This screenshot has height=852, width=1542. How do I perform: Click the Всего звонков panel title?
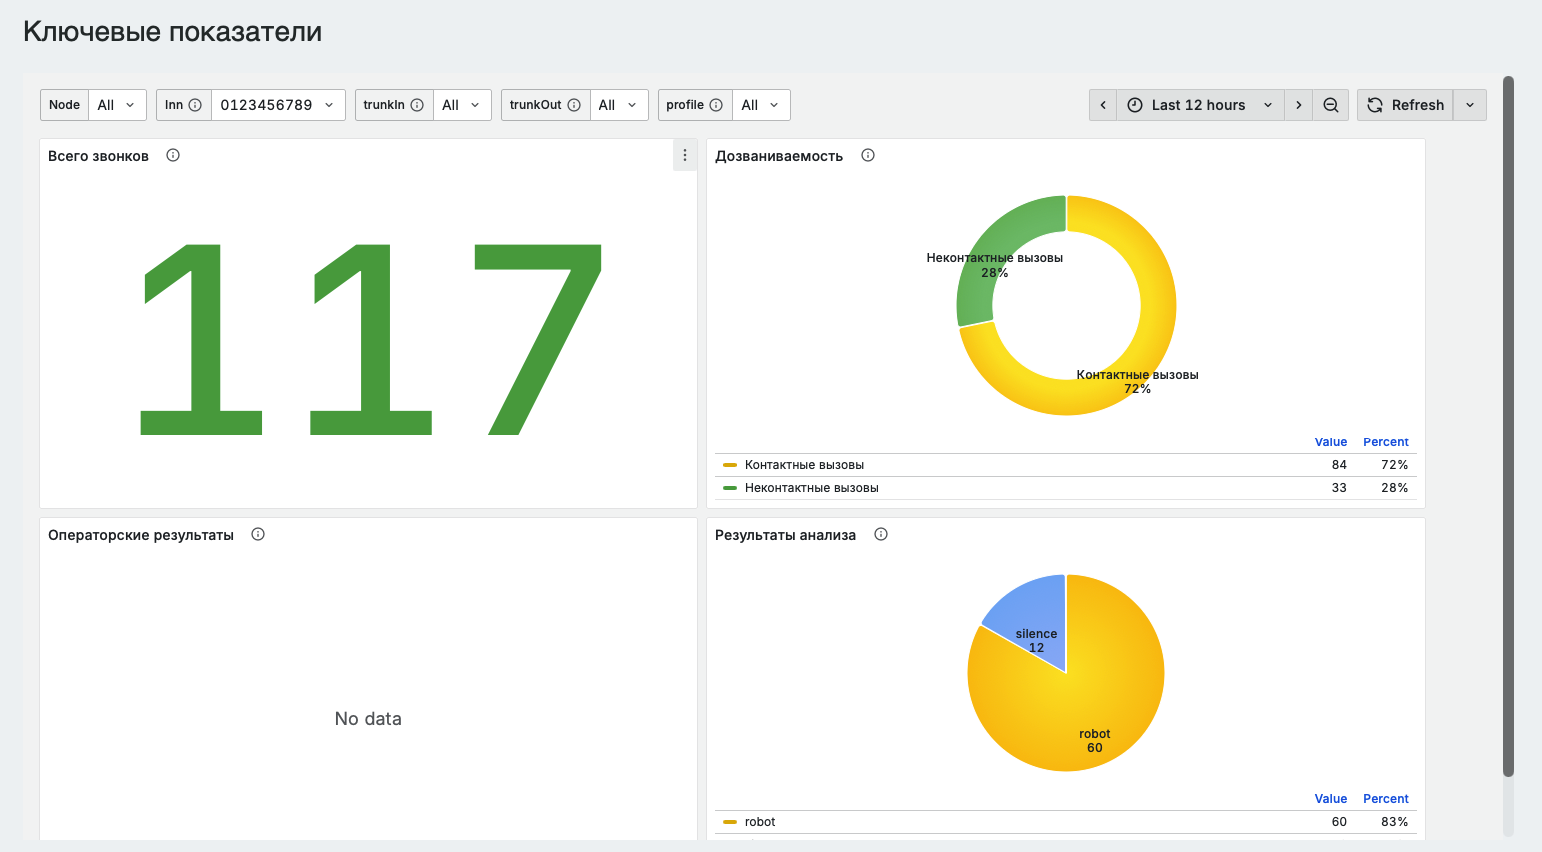pyautogui.click(x=98, y=156)
